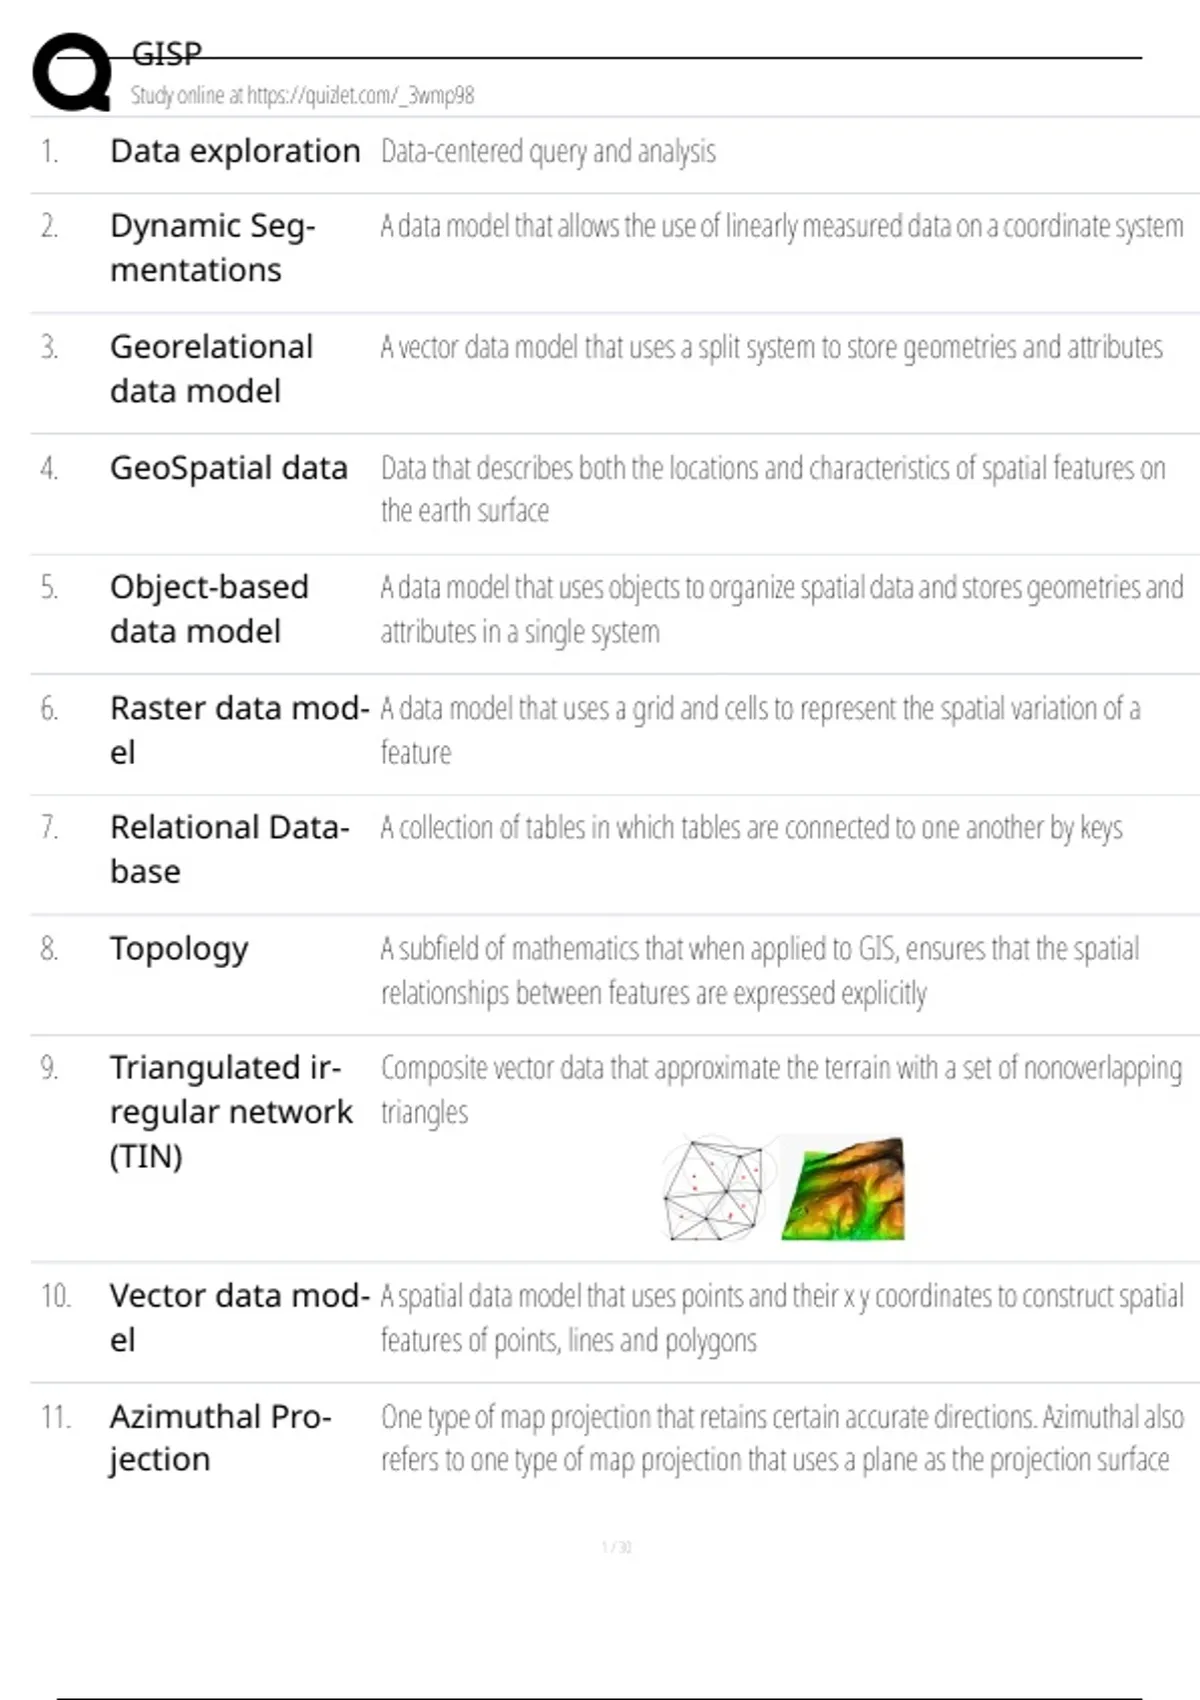Click the Vector data model term
The image size is (1200, 1700).
[239, 1317]
